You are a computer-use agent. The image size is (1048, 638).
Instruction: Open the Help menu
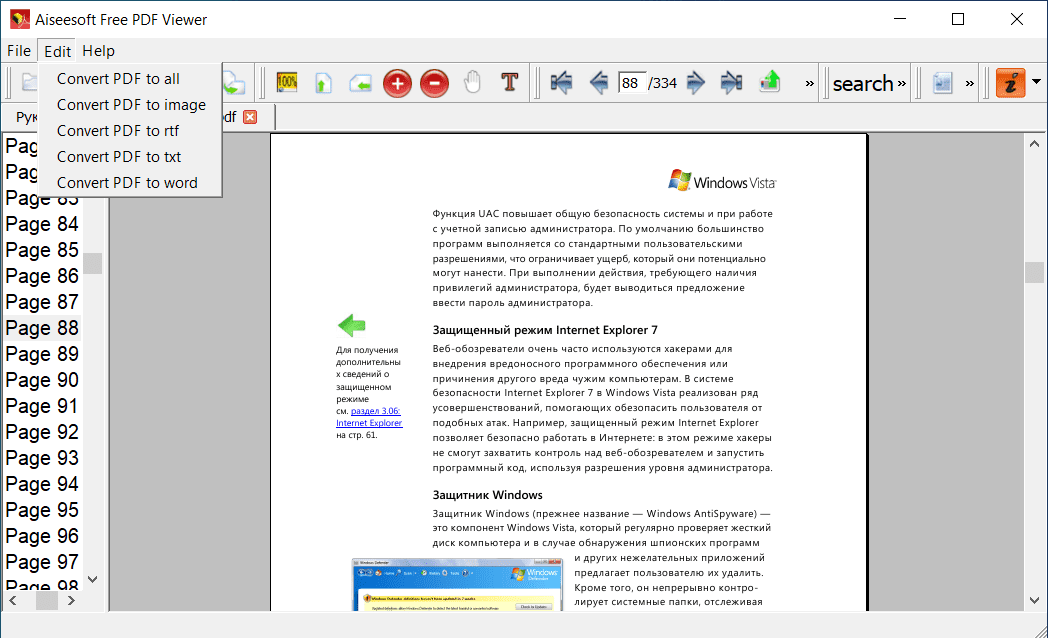pyautogui.click(x=98, y=51)
